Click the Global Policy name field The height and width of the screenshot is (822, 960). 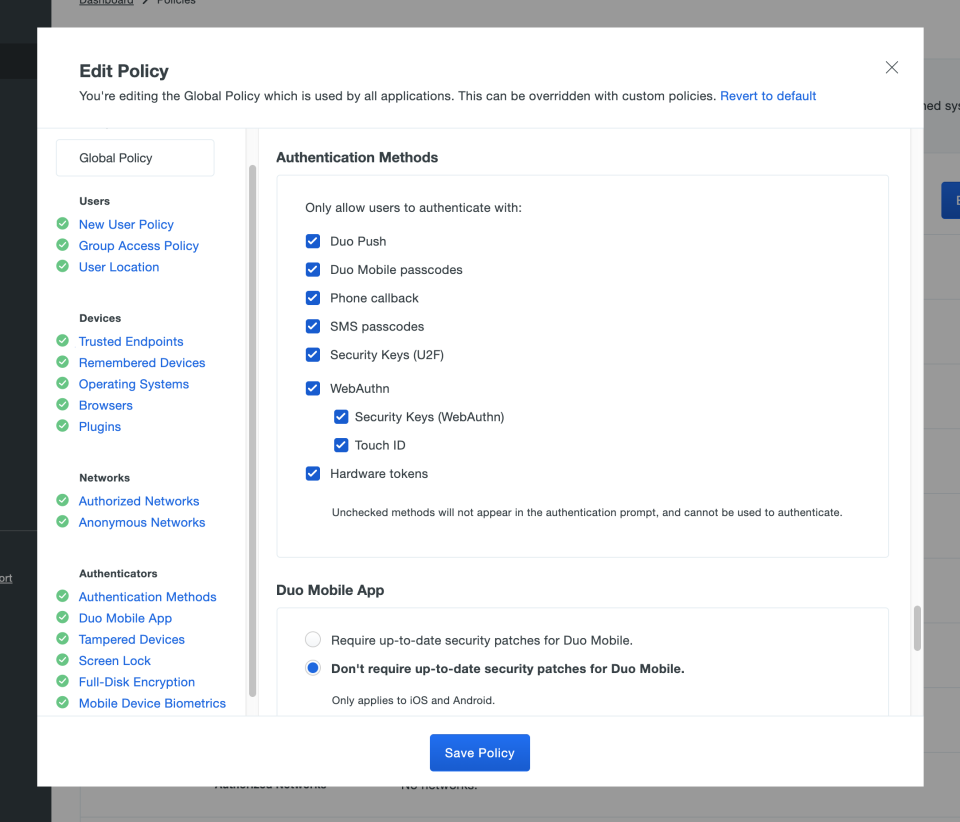tap(135, 158)
